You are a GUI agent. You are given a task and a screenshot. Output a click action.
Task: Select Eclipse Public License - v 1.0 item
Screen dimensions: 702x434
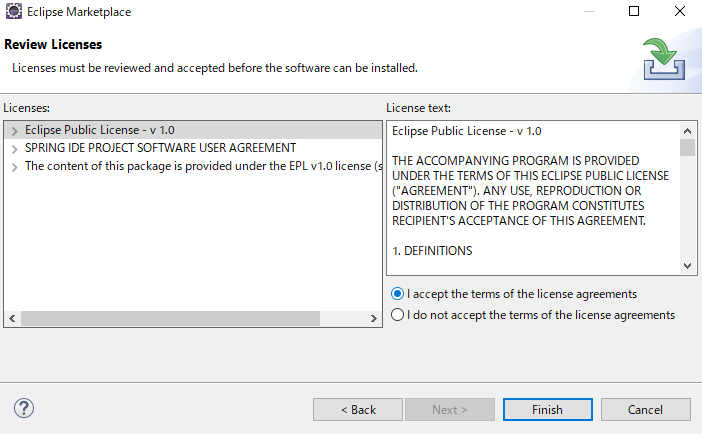click(x=99, y=130)
